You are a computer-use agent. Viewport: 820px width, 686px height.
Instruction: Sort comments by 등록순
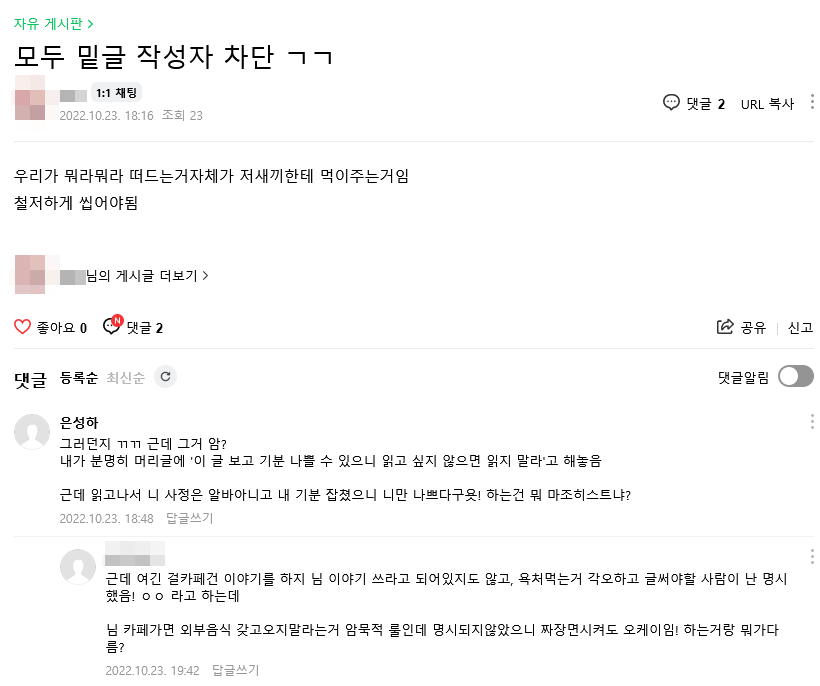point(79,377)
